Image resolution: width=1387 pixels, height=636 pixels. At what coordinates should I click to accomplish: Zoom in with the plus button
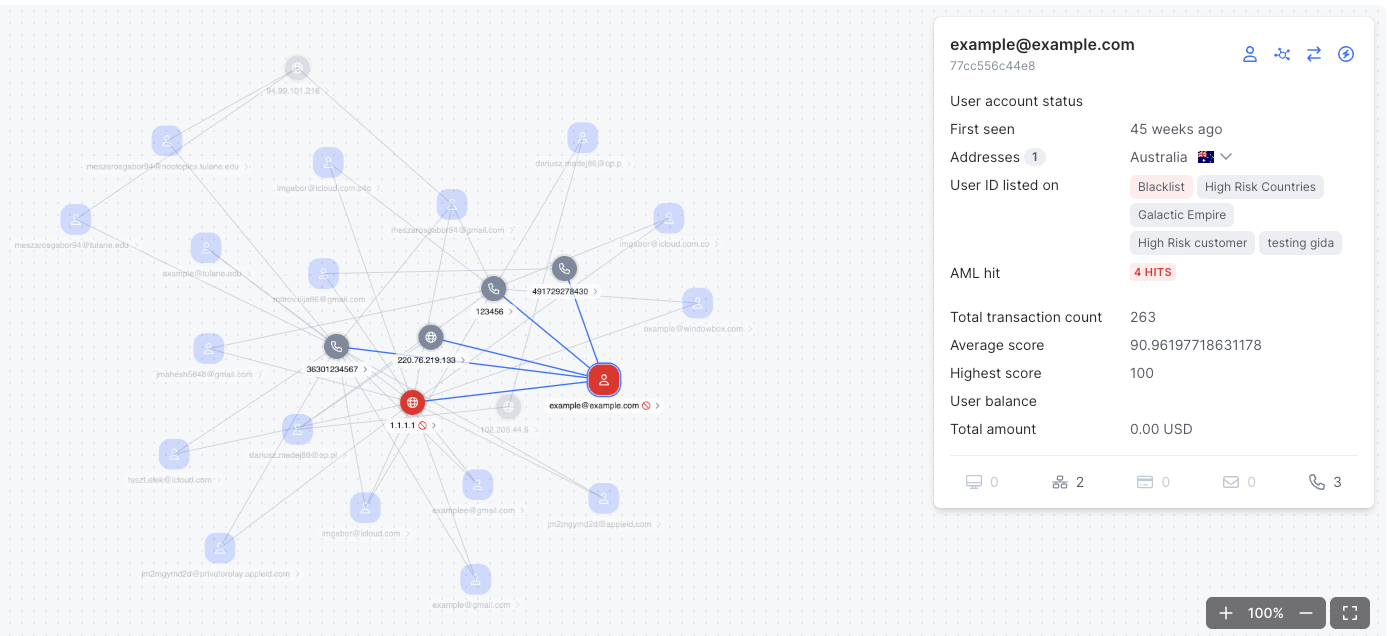(1226, 613)
